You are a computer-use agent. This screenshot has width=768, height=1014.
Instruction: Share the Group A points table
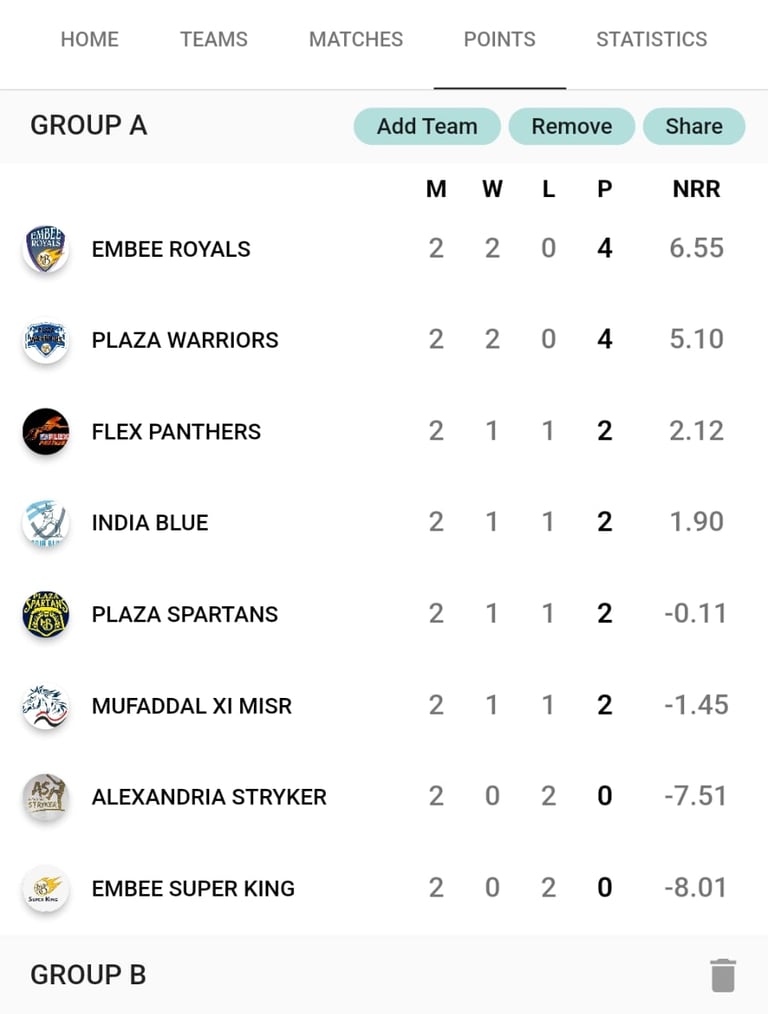pos(693,127)
